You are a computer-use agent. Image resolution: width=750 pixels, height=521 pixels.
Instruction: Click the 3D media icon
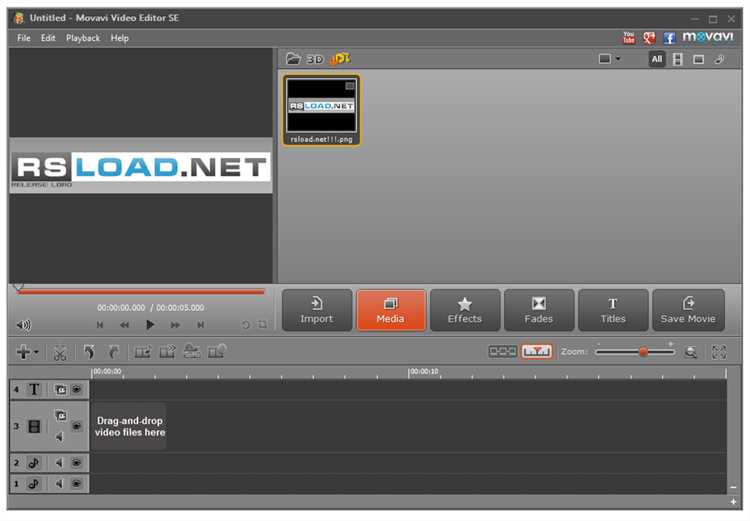(x=315, y=59)
